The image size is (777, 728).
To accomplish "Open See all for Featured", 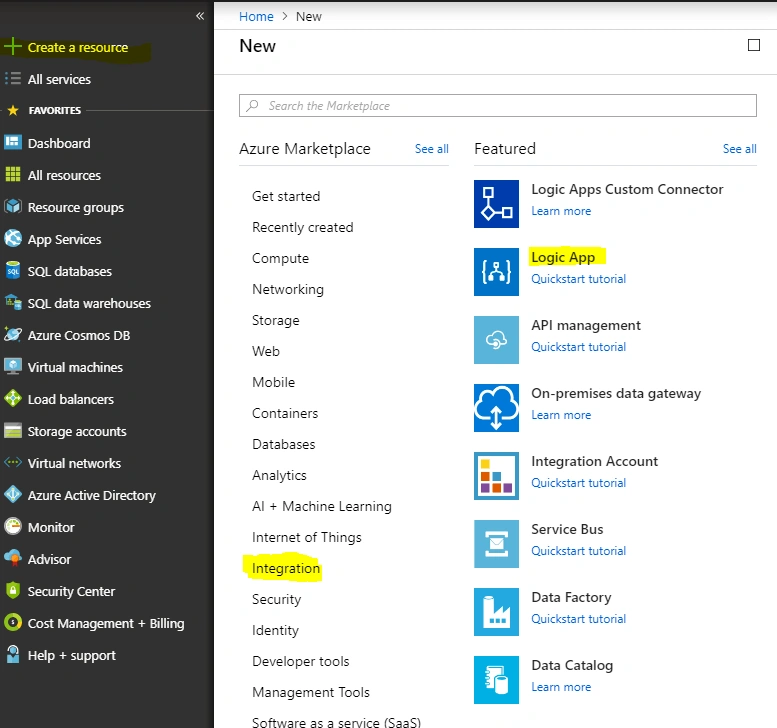I will tap(739, 149).
